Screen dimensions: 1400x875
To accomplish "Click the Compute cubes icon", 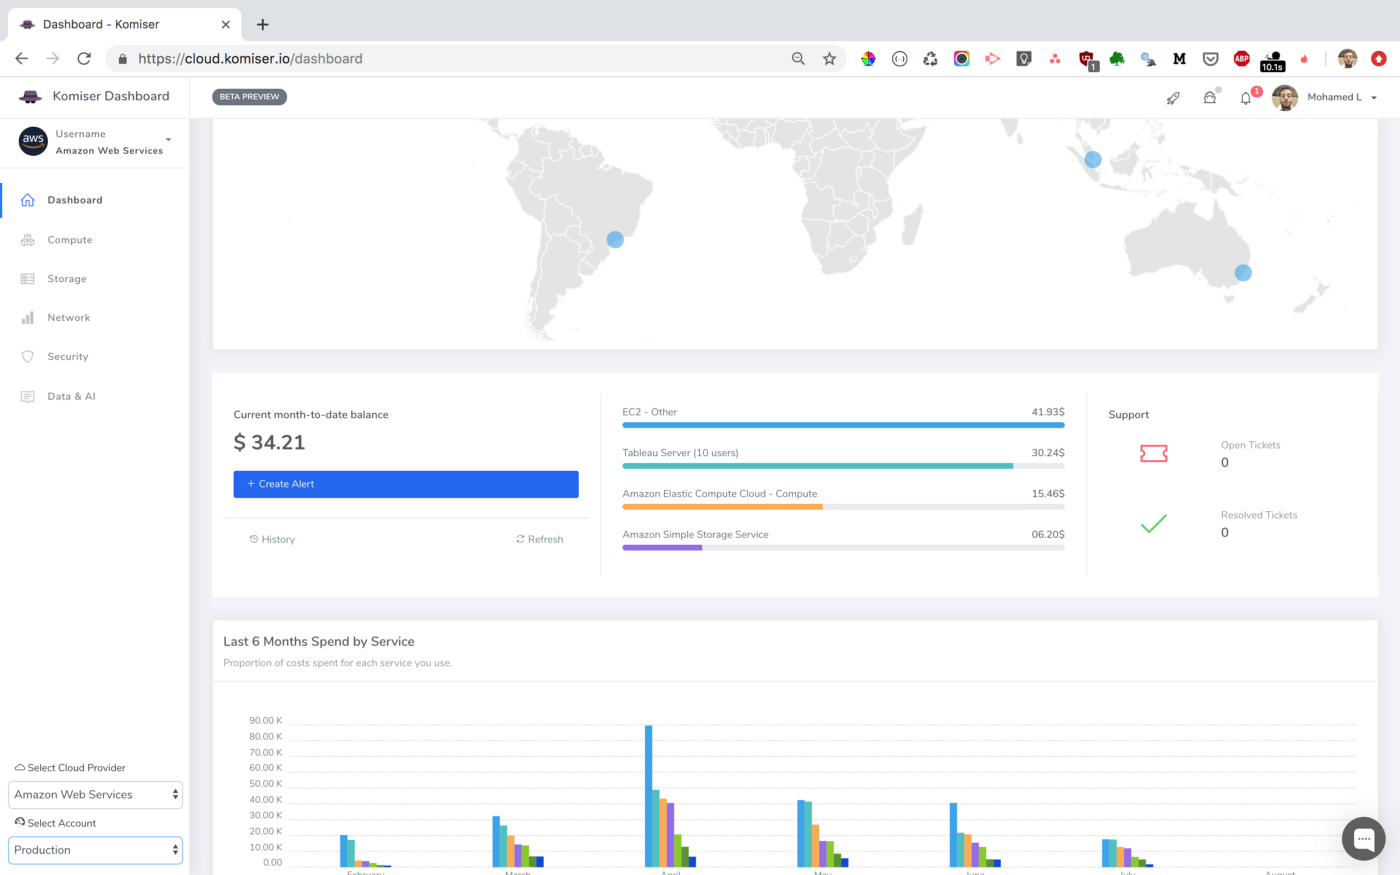I will click(x=28, y=240).
